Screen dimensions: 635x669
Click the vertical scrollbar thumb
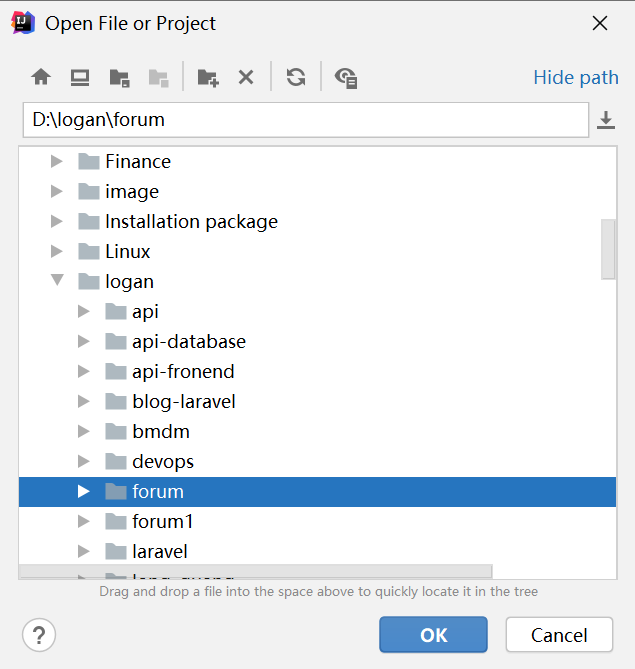point(608,249)
